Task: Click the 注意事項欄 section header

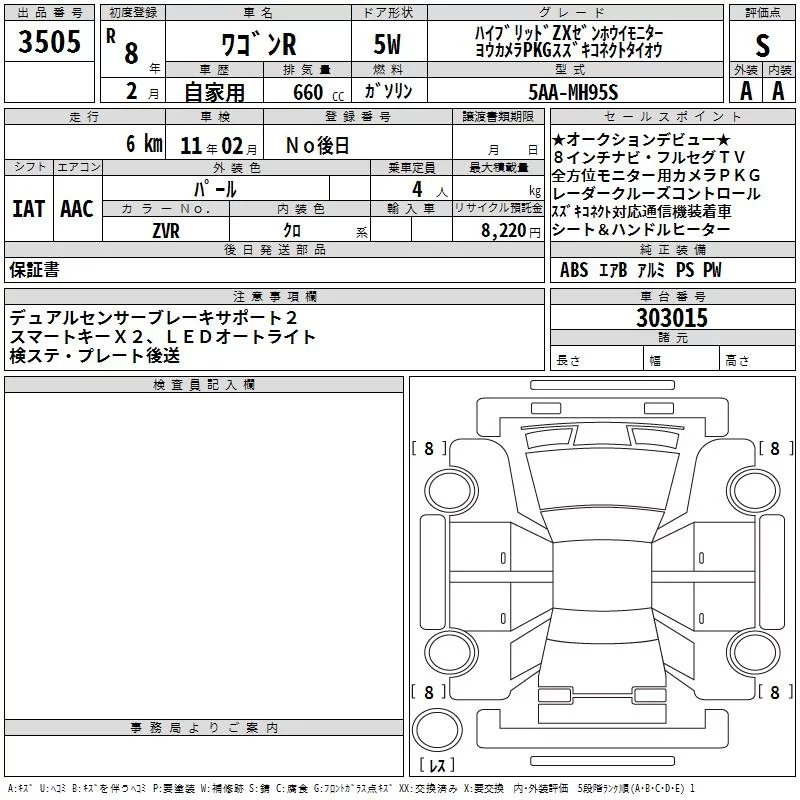Action: 274,296
